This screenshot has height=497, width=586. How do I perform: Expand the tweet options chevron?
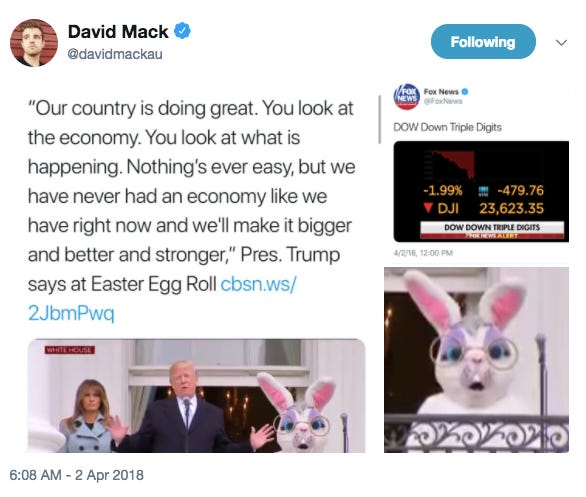(x=561, y=43)
